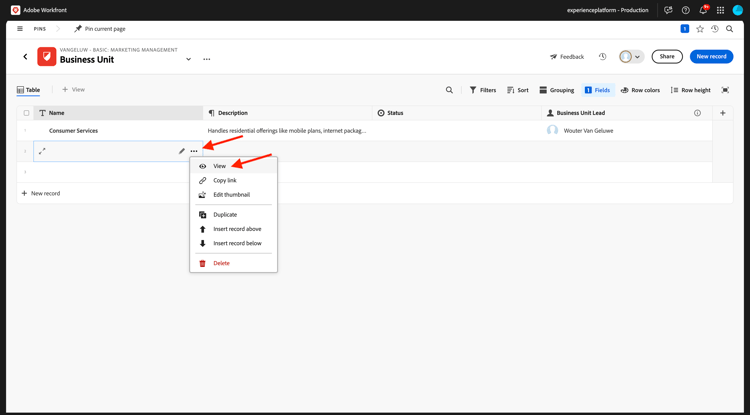Click the Name column header

coord(118,113)
